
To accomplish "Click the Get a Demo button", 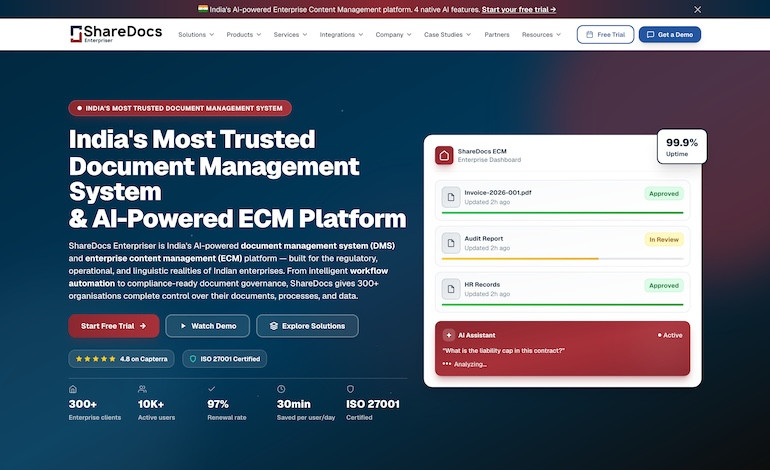I will tap(670, 34).
